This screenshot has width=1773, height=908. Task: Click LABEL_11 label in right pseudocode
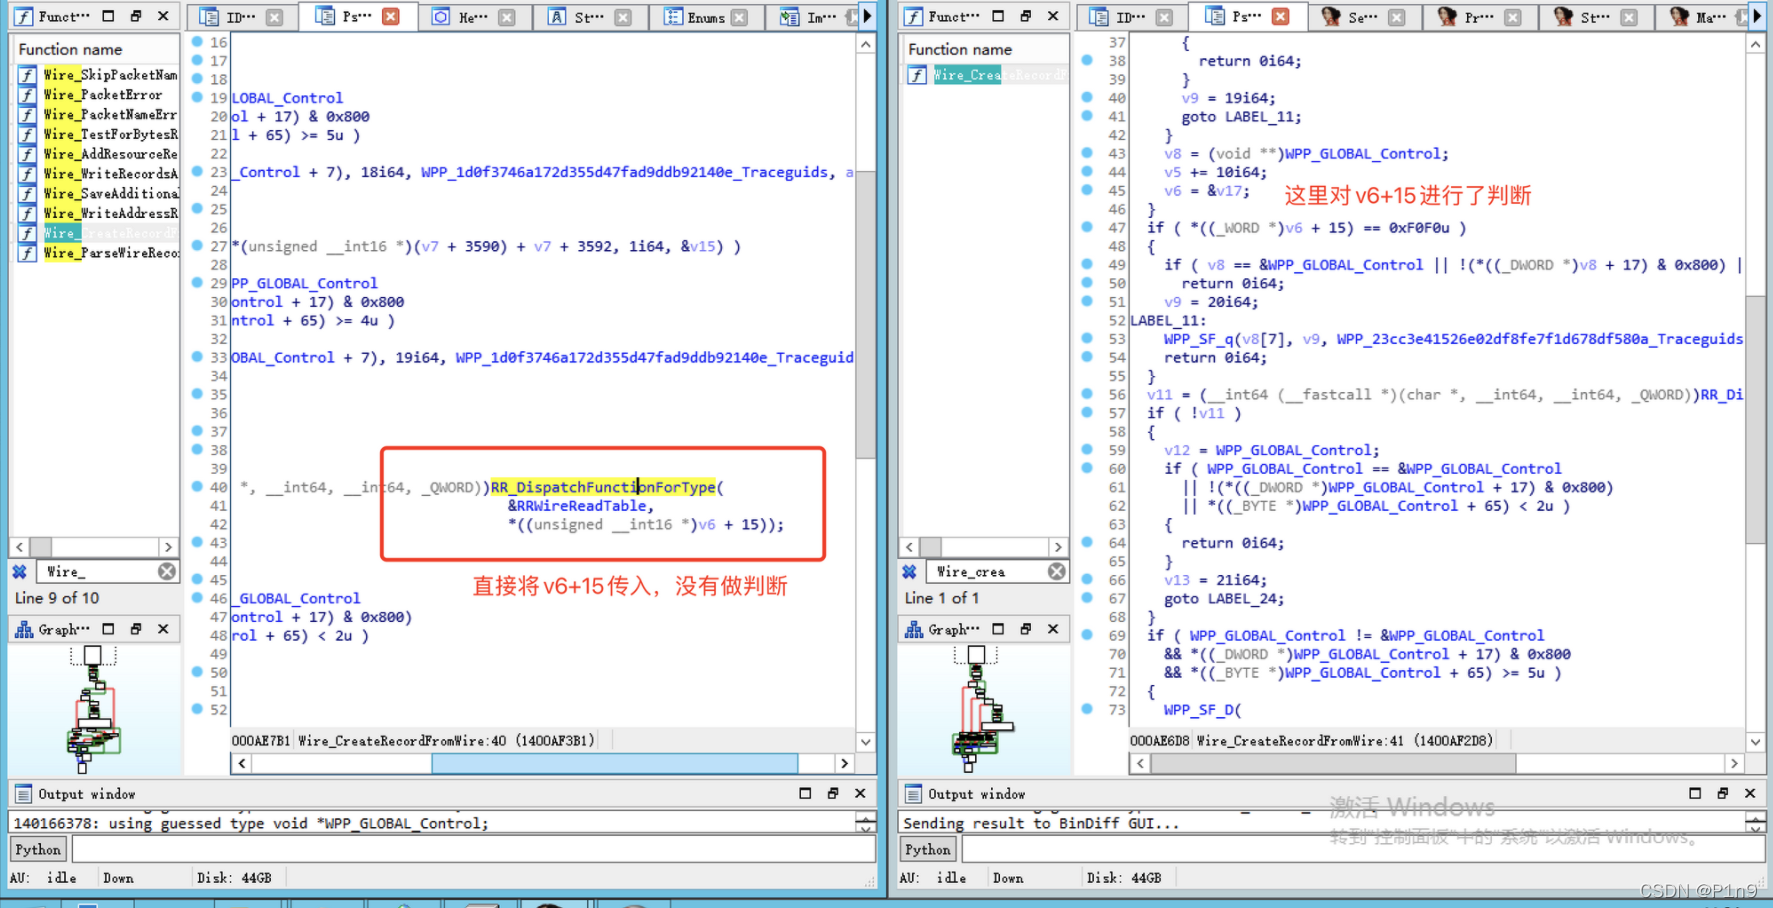tap(1167, 320)
